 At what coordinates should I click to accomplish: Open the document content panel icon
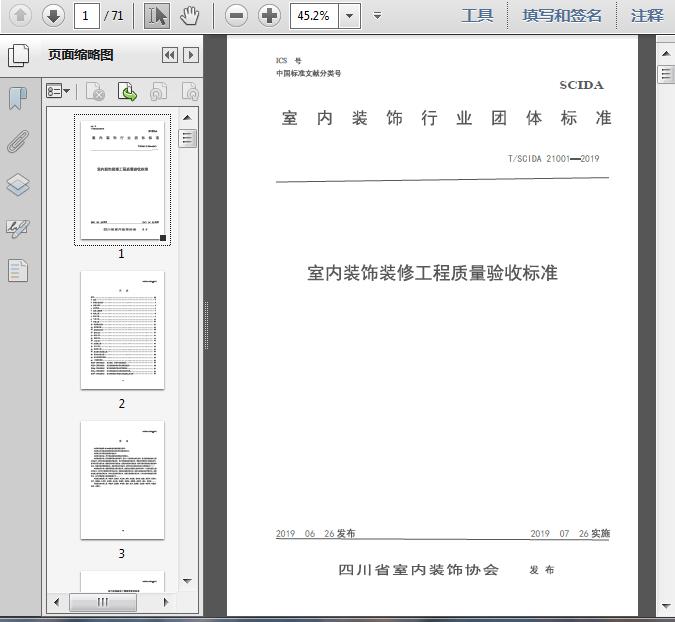18,271
